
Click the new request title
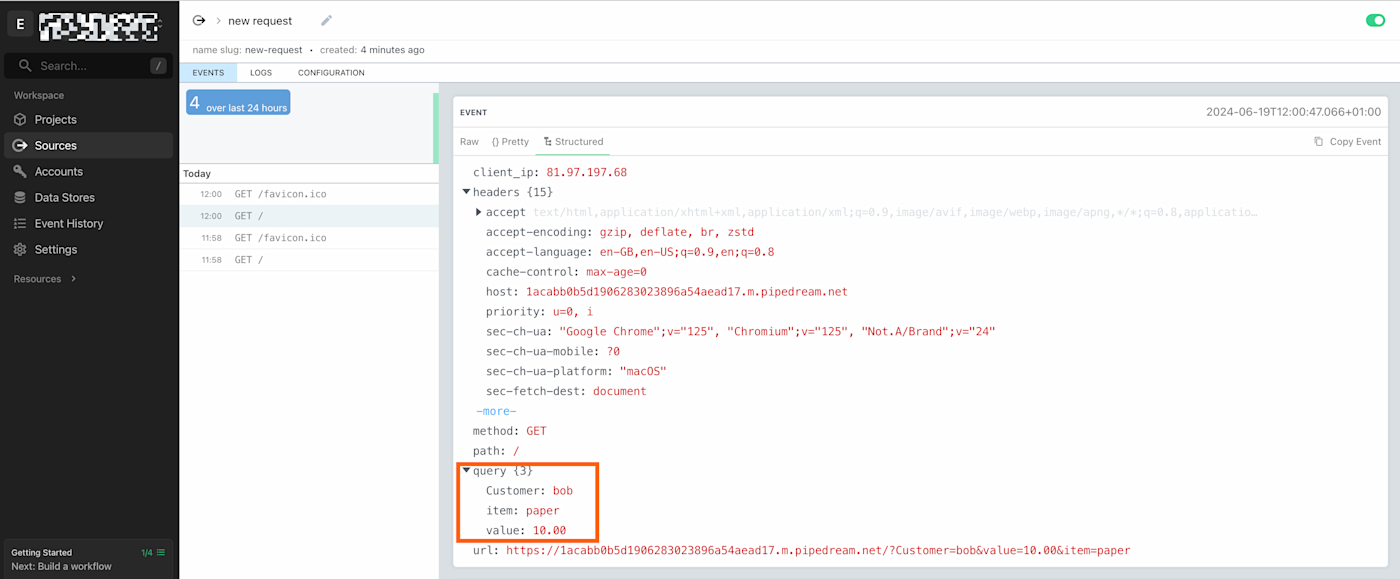(260, 20)
